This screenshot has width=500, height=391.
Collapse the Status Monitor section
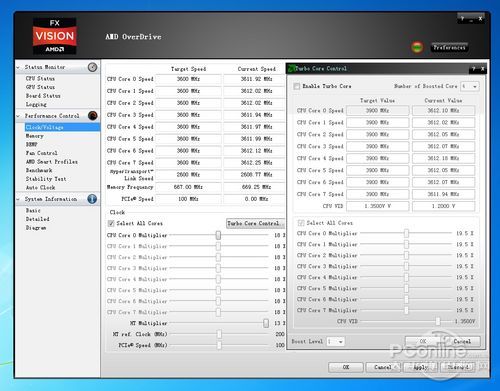pyautogui.click(x=18, y=67)
